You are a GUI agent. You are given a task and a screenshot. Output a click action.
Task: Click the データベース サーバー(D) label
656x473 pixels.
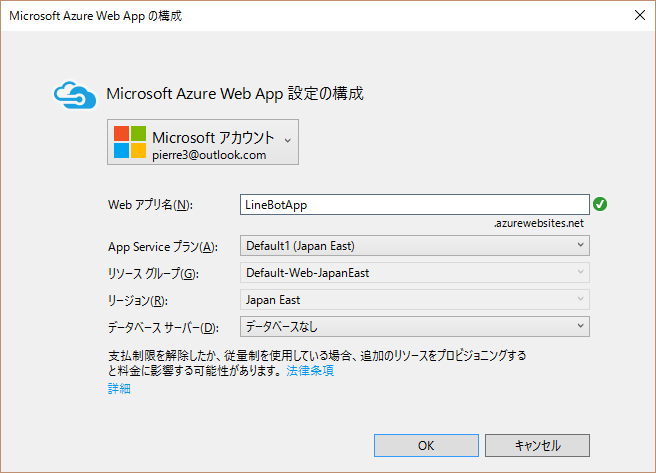[x=163, y=327]
